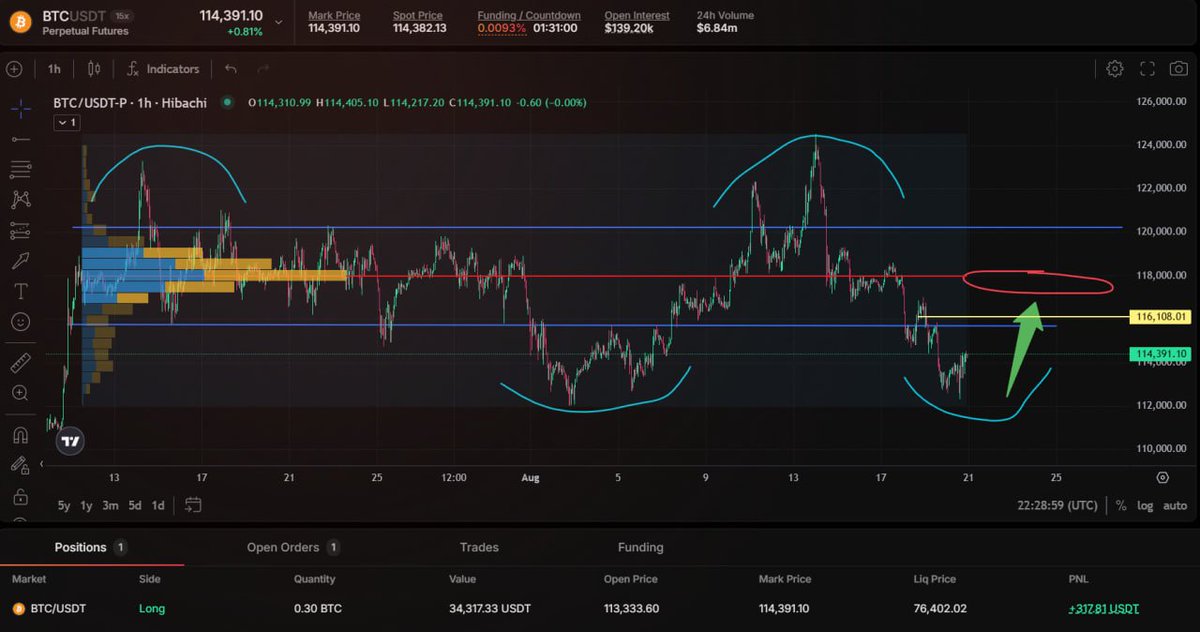Toggle the magnet mode icon
Image resolution: width=1200 pixels, height=632 pixels.
[x=20, y=434]
